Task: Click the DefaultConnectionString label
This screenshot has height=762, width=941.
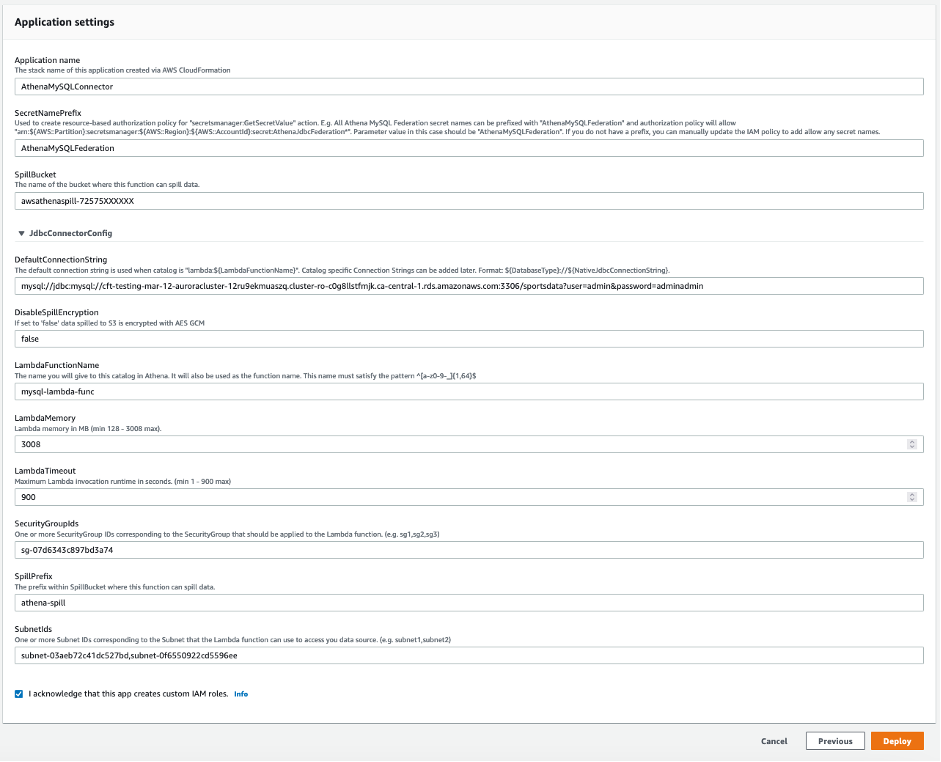Action: coord(61,260)
